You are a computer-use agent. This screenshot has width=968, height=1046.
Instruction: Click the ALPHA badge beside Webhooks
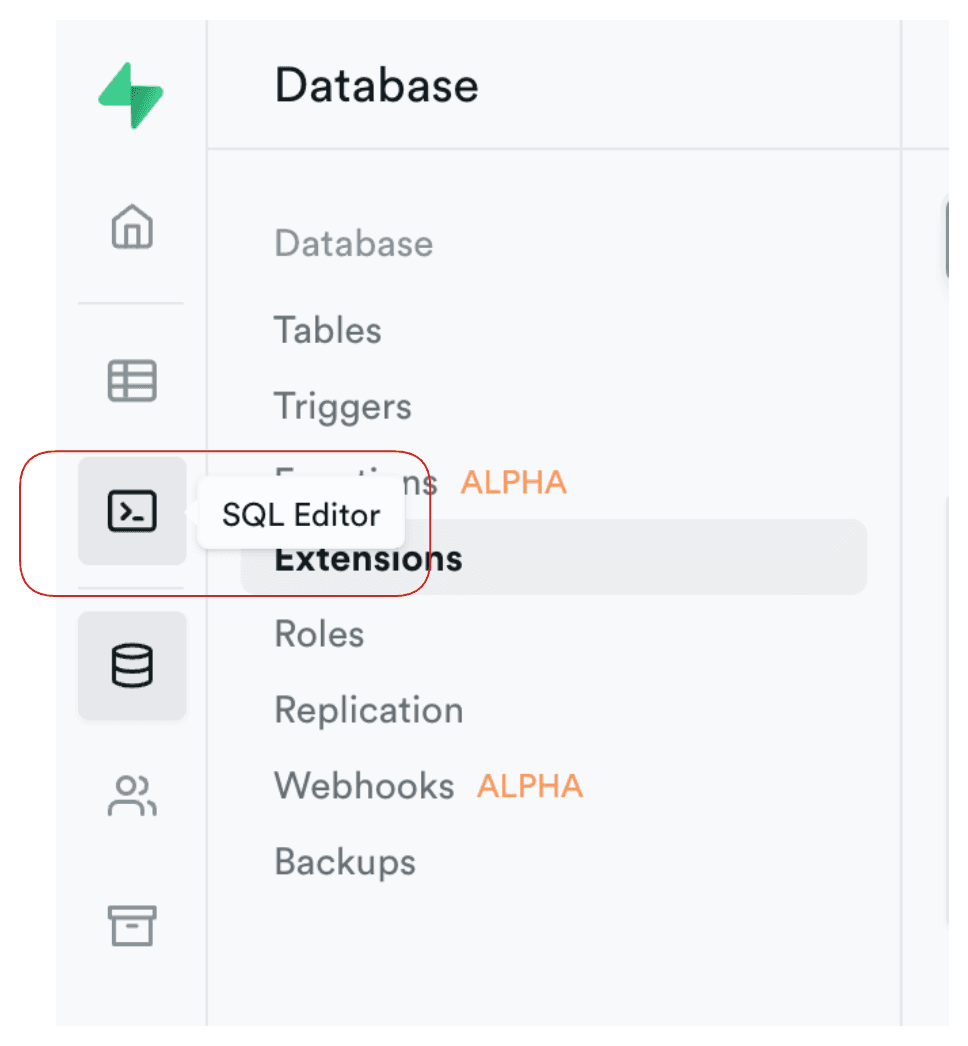click(530, 786)
